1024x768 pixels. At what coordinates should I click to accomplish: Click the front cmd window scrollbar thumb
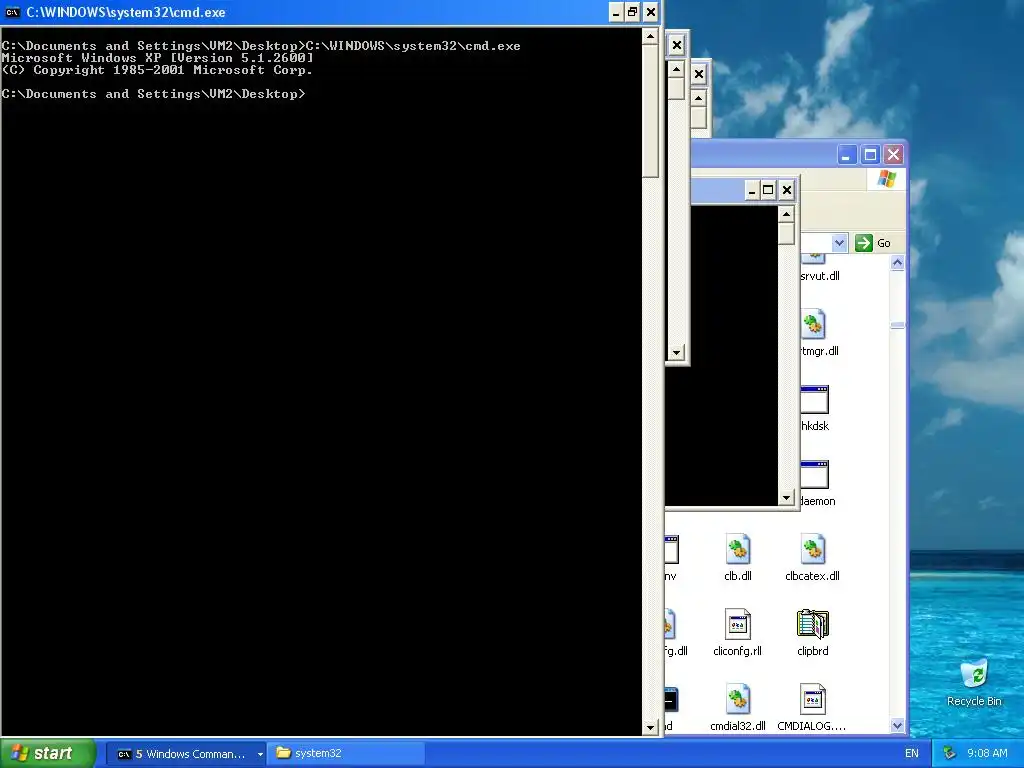(x=650, y=111)
